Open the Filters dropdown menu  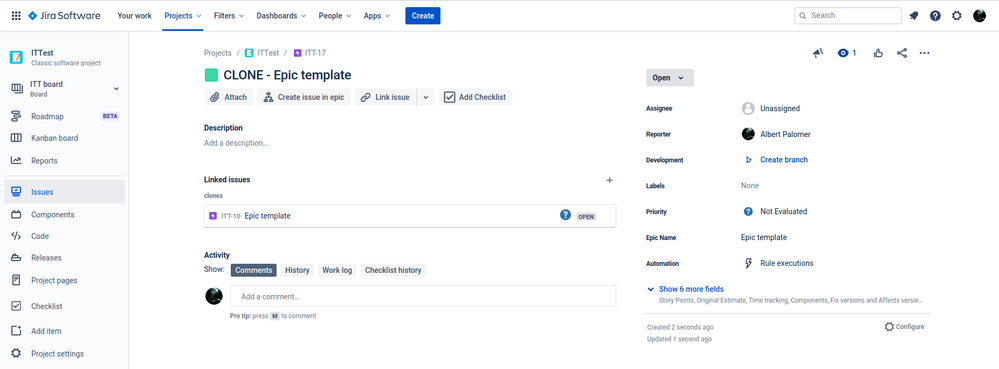pos(229,16)
